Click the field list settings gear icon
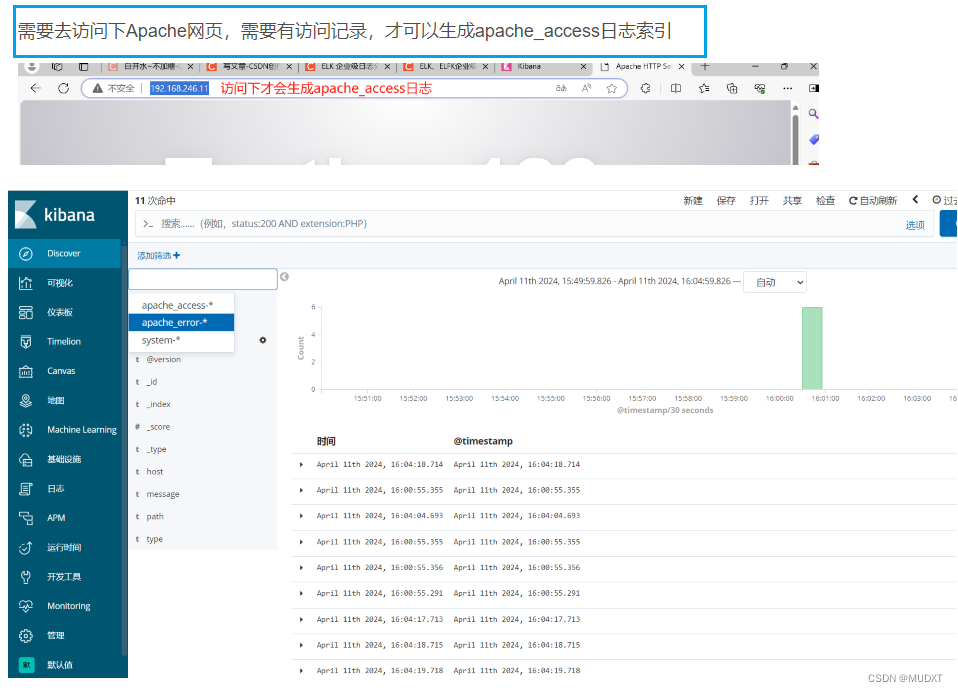 [263, 340]
